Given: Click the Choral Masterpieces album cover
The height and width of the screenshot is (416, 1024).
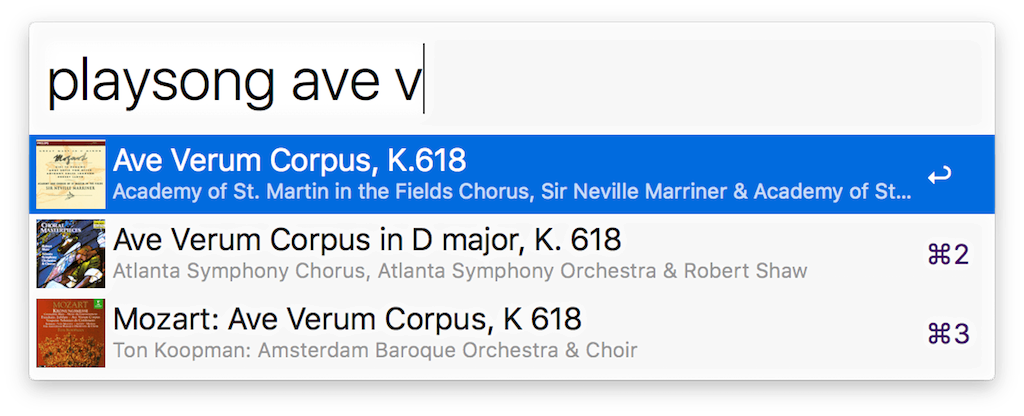Looking at the screenshot, I should pos(71,254).
